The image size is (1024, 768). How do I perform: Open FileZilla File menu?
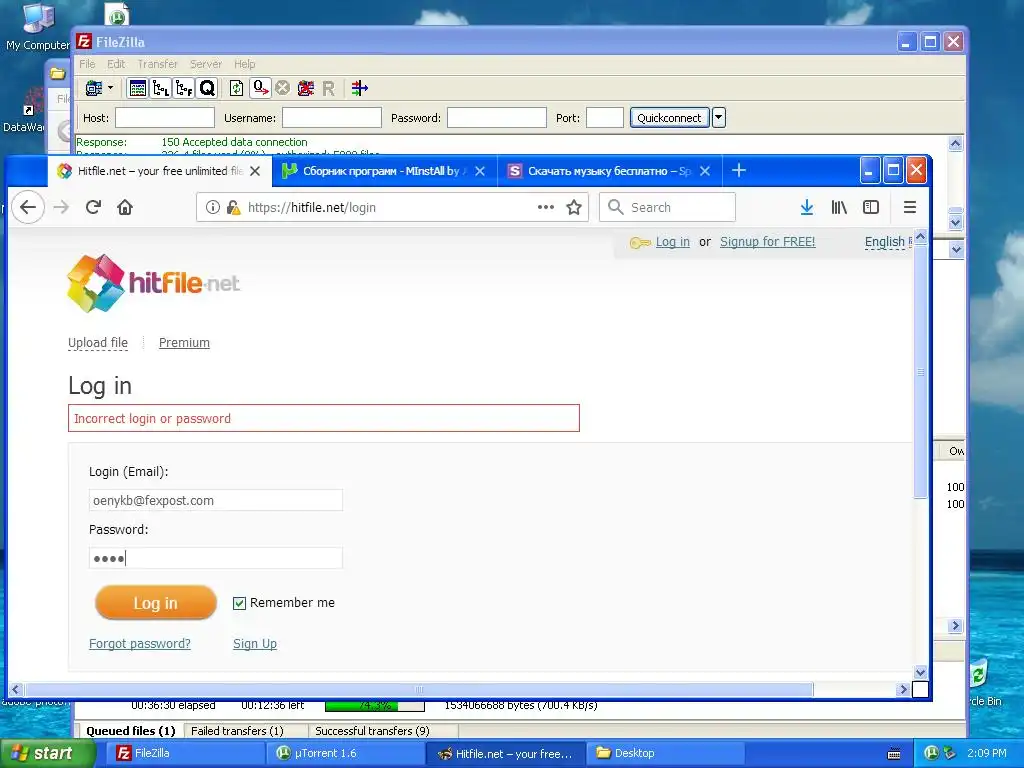pos(87,64)
